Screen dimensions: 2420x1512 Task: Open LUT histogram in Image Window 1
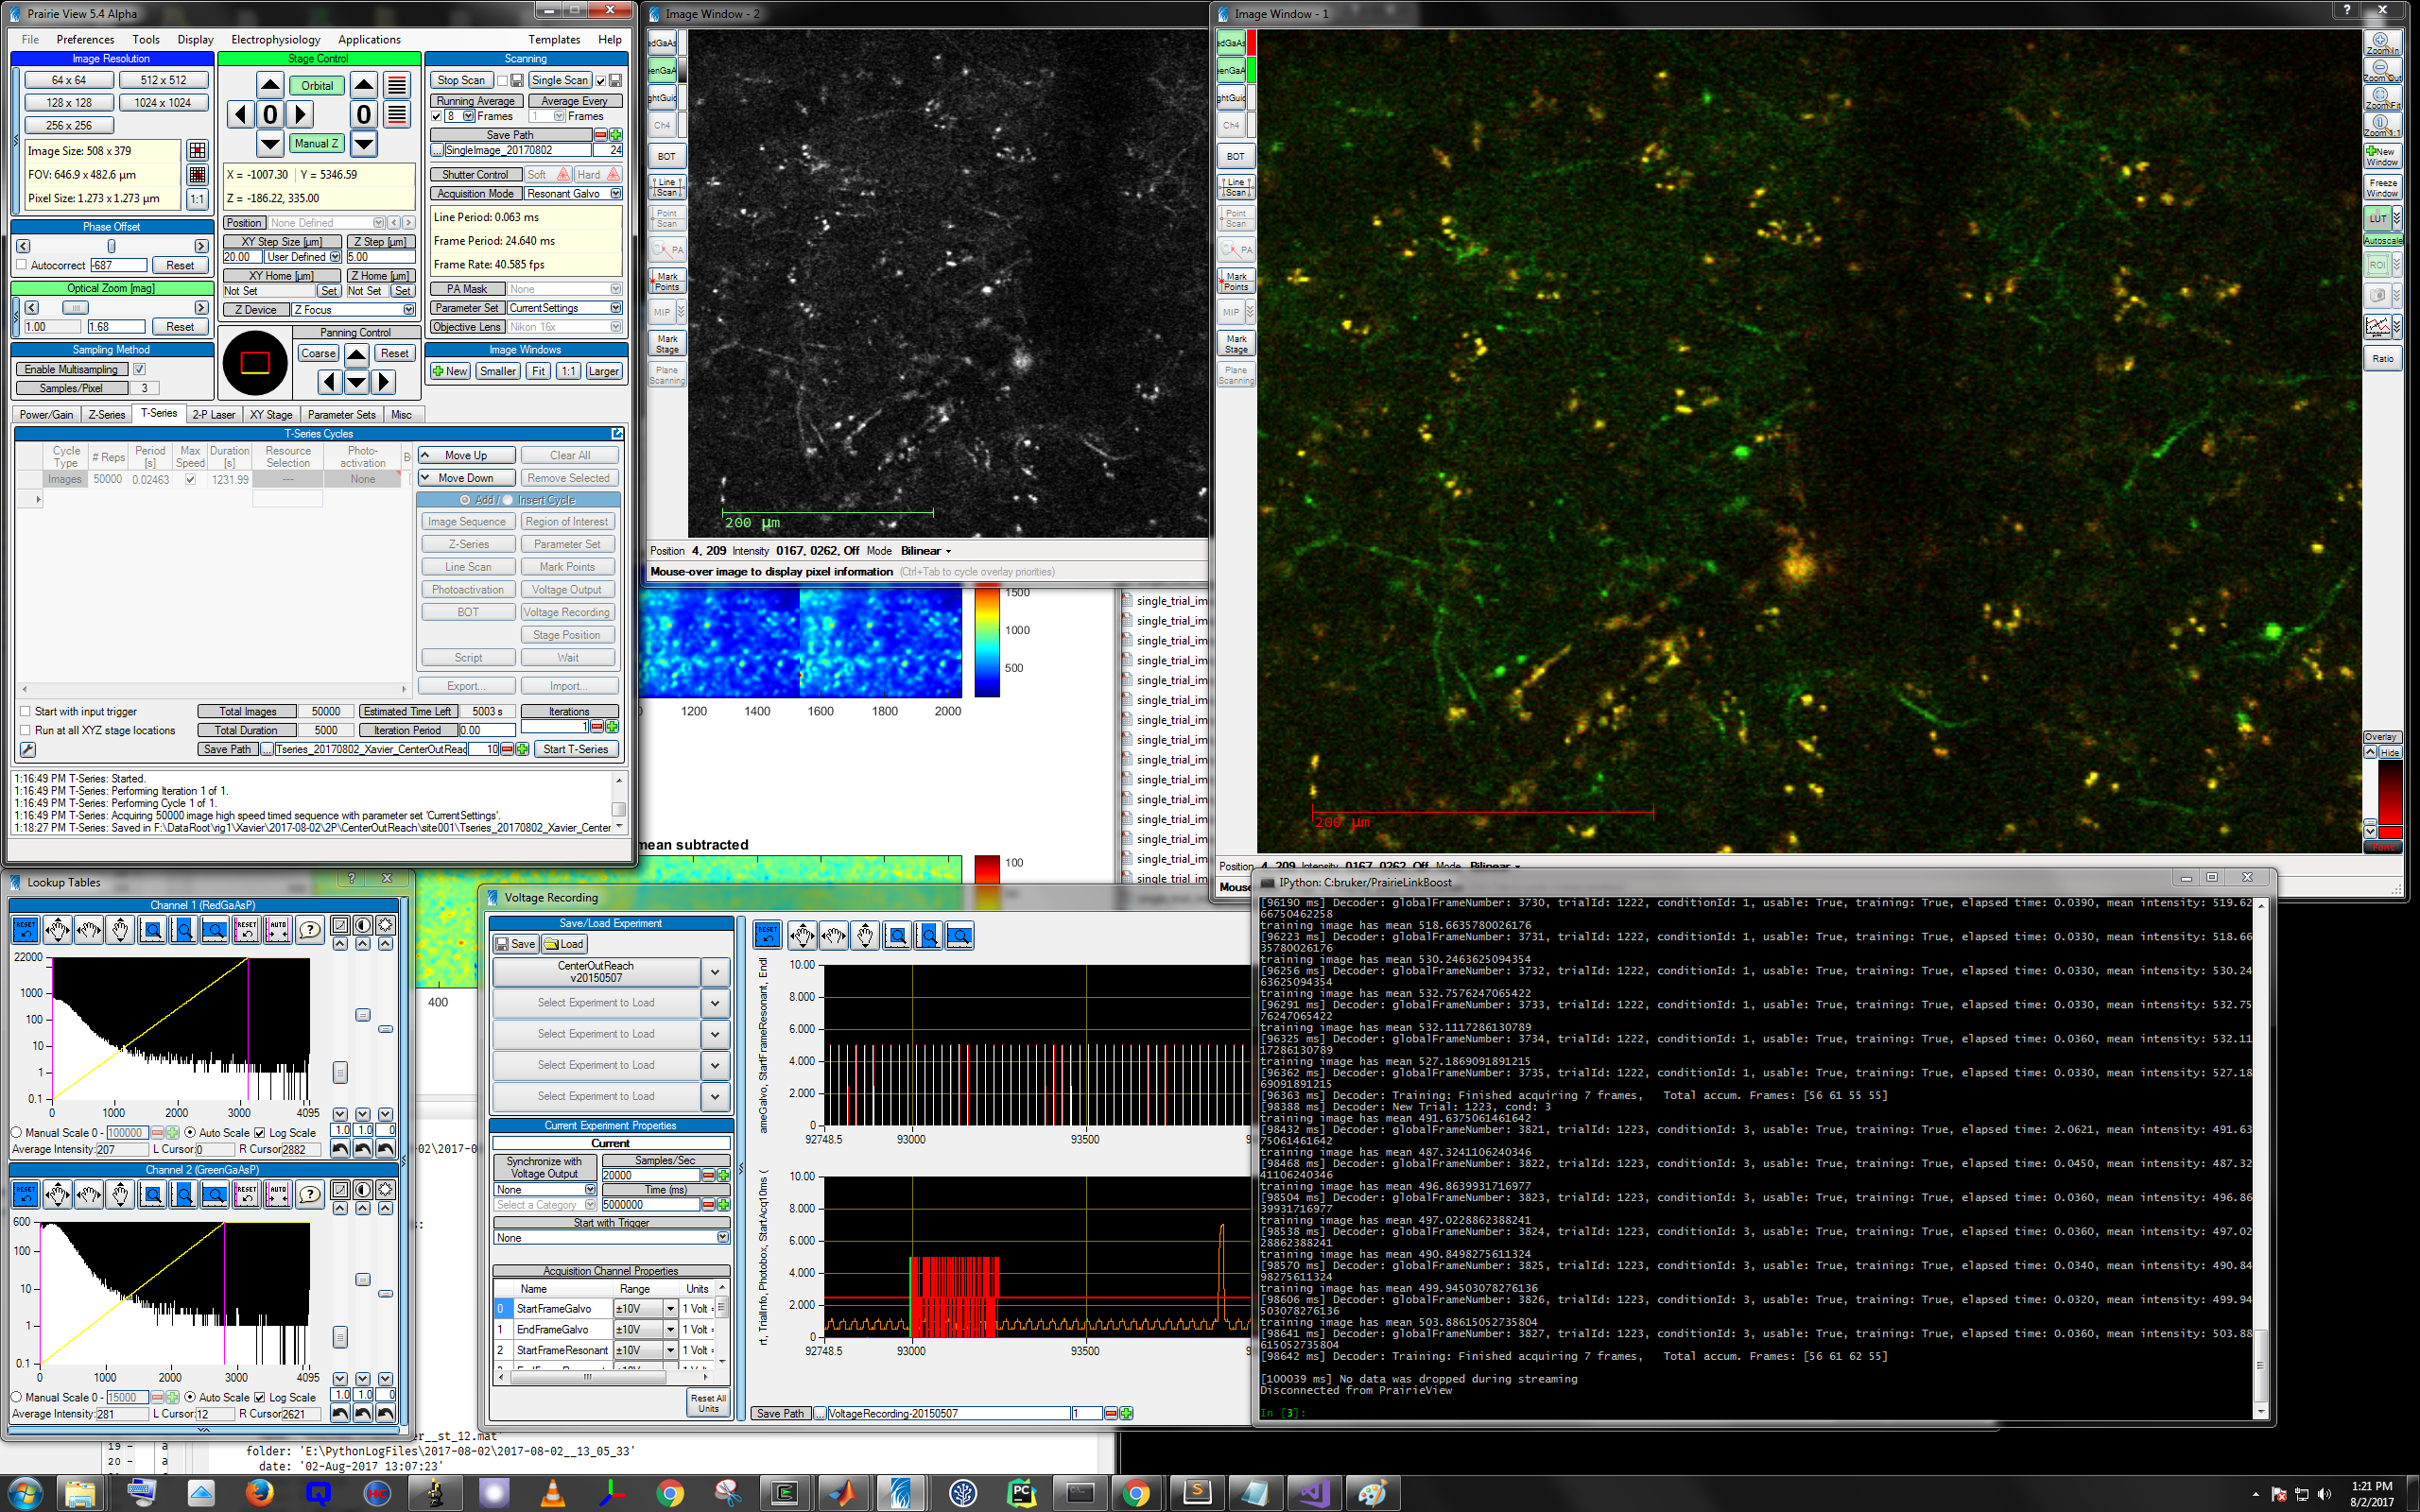(2377, 218)
